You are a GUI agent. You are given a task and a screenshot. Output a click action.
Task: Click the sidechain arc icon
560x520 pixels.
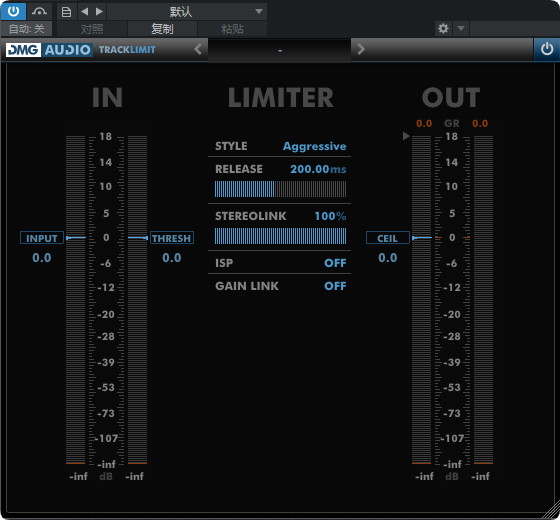39,11
